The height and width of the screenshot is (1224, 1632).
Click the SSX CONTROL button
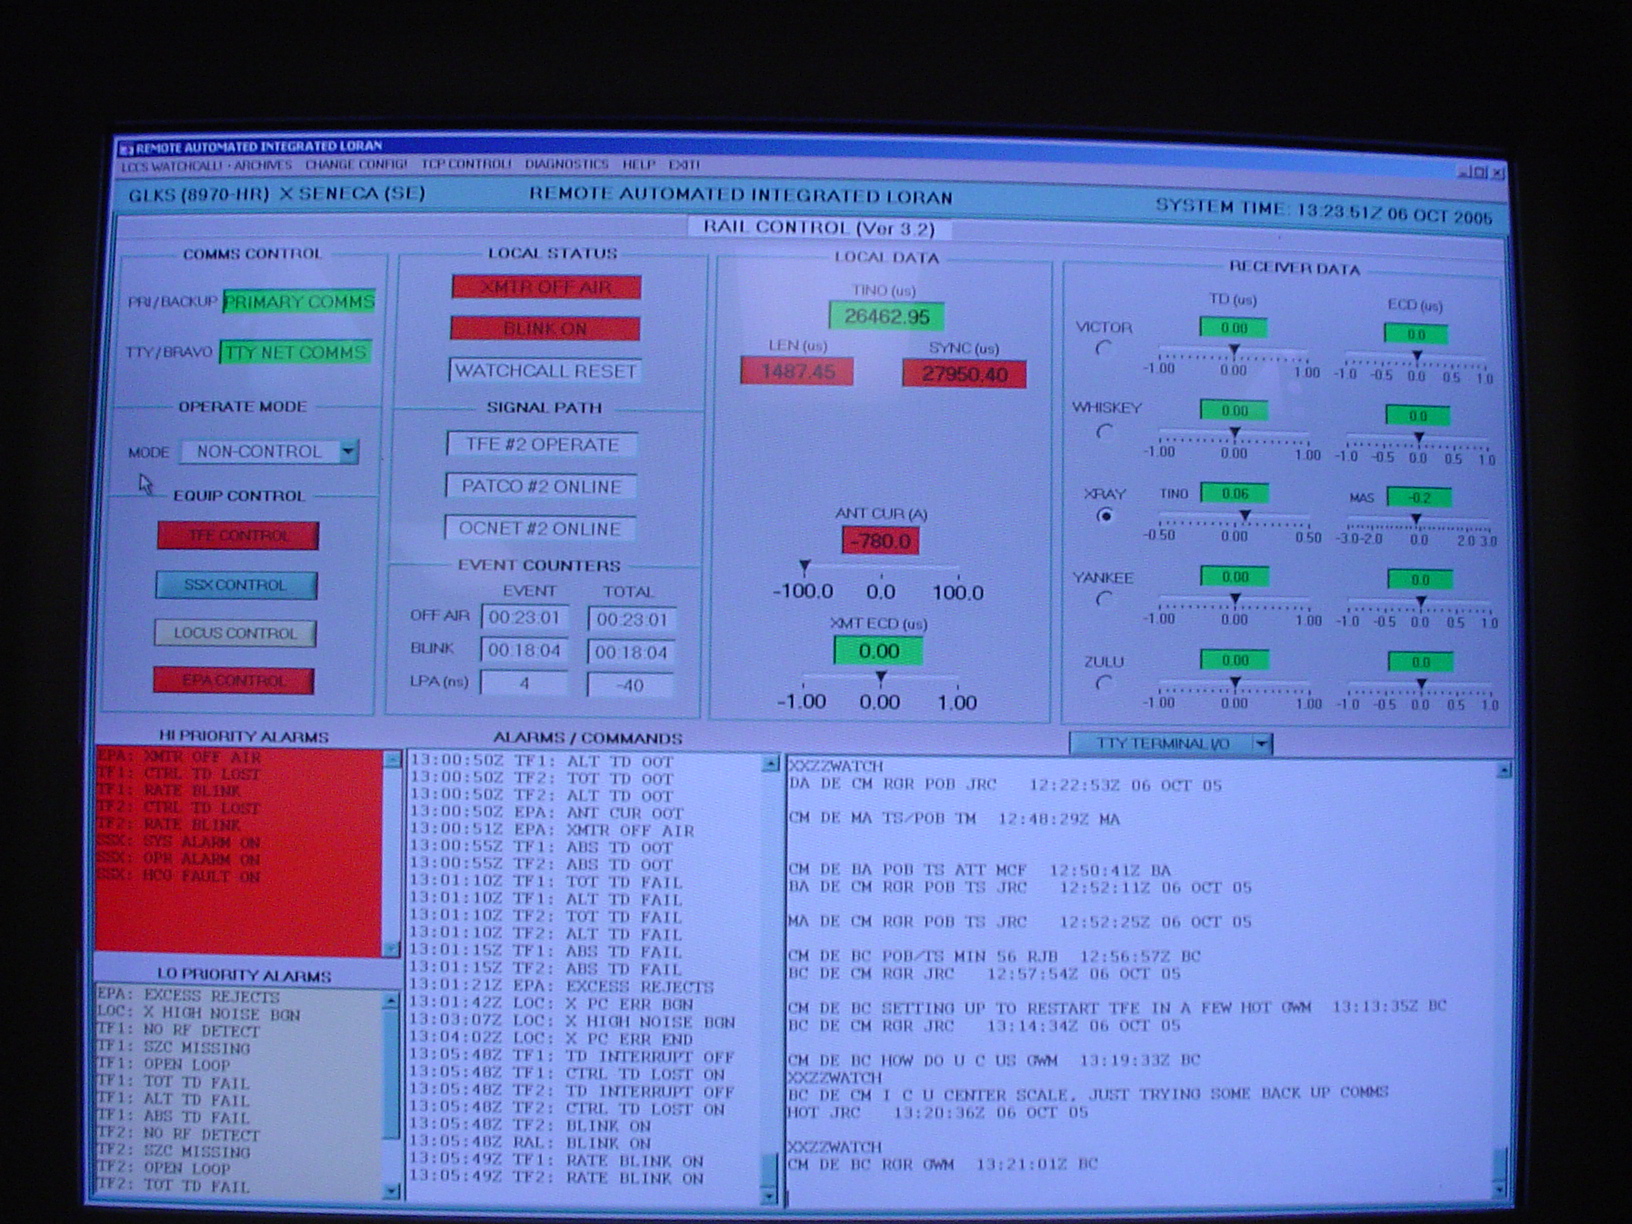[x=236, y=584]
